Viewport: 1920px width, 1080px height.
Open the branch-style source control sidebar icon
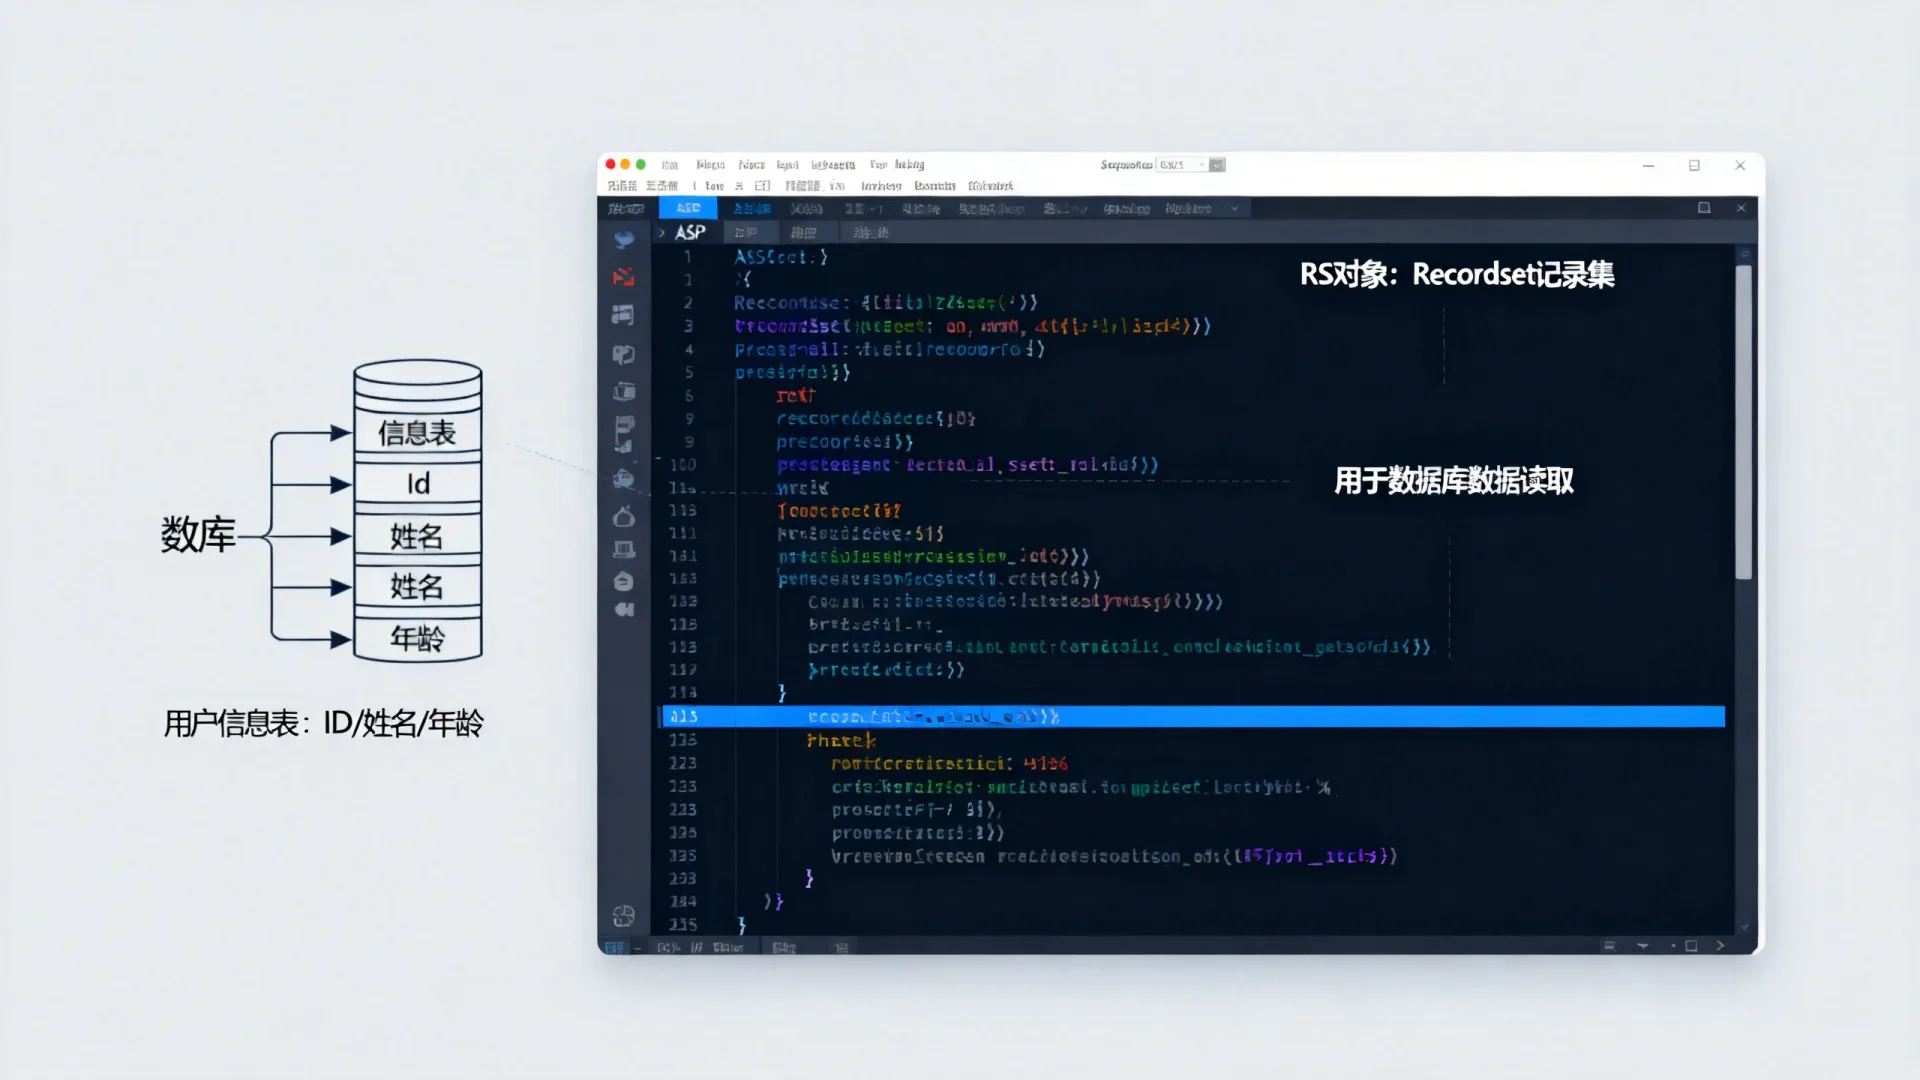[x=624, y=434]
